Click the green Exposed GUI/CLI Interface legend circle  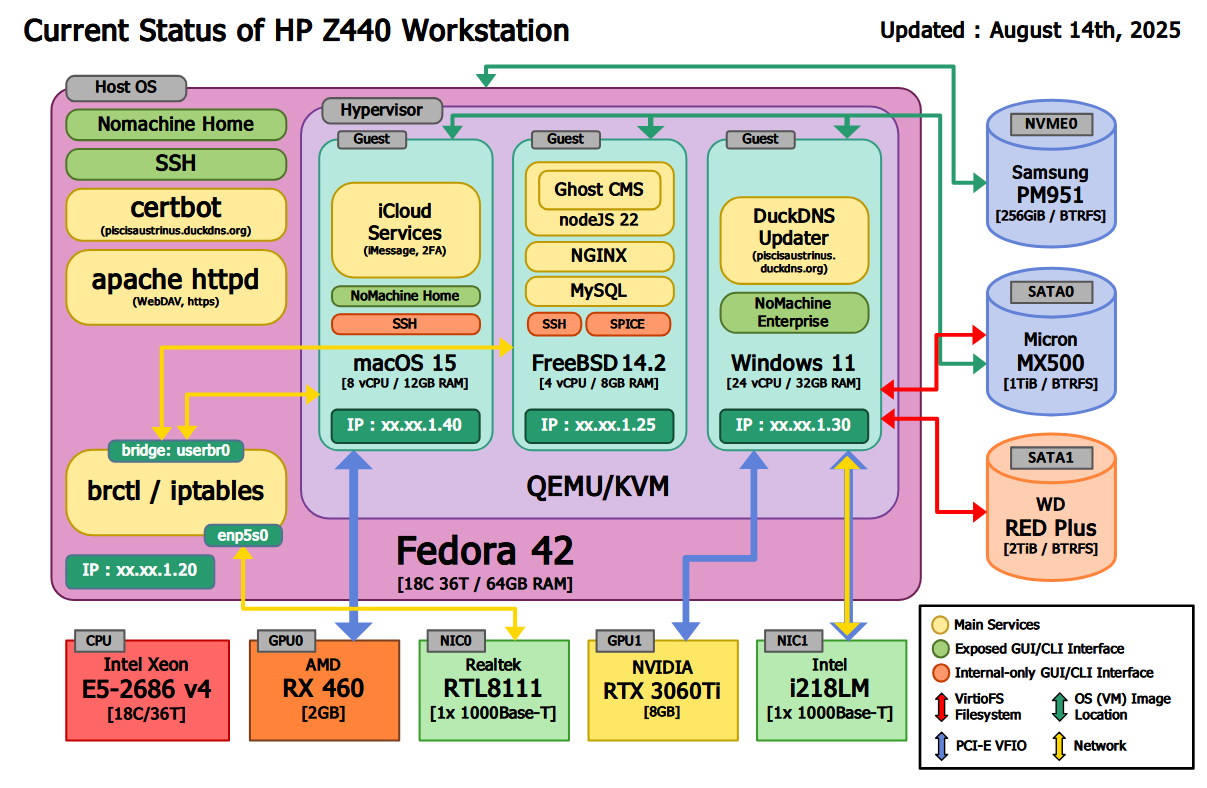(x=940, y=649)
